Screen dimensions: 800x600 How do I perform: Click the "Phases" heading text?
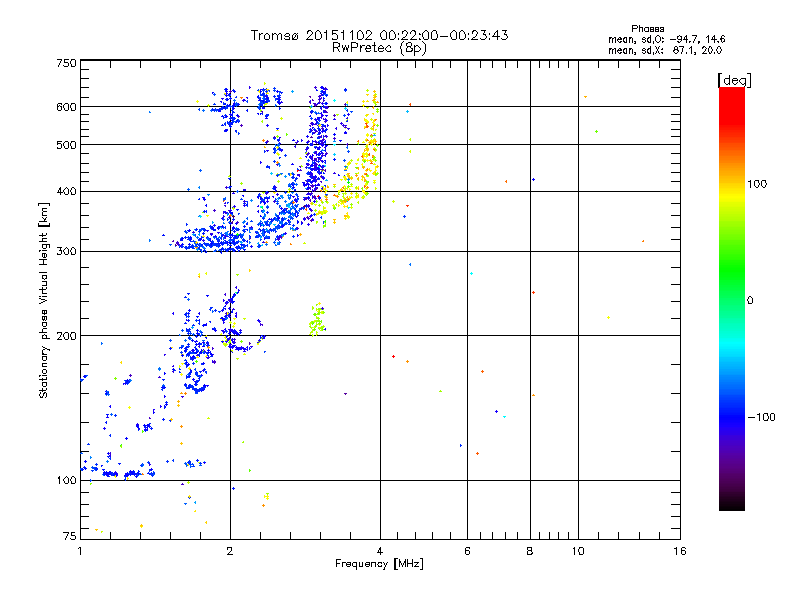click(x=647, y=29)
